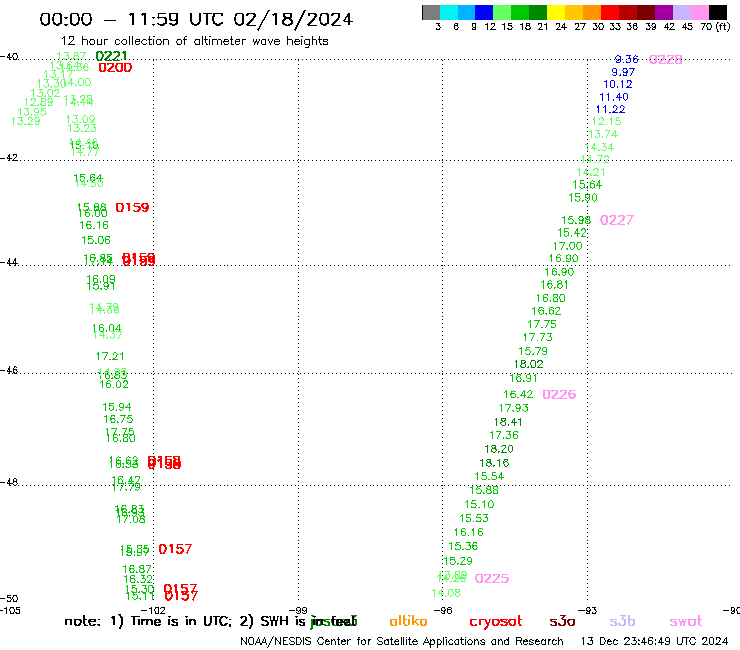Image resolution: width=740 pixels, height=650 pixels.
Task: Click the red time label '0200'
Action: coord(115,68)
